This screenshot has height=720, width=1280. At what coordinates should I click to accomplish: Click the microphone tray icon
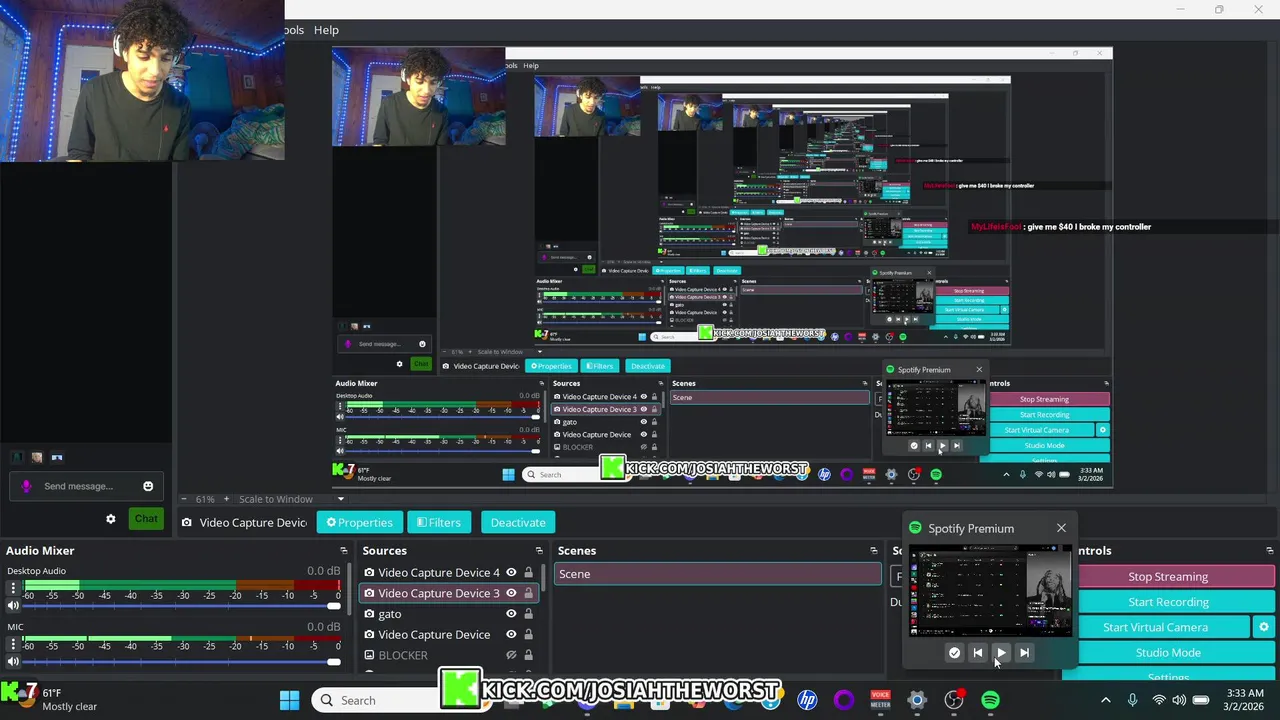pyautogui.click(x=1132, y=700)
